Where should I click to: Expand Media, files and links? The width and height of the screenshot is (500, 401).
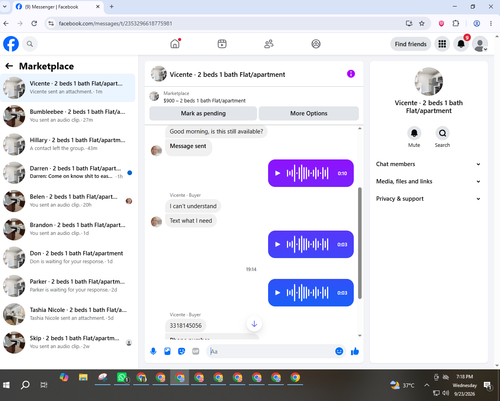pos(428,181)
